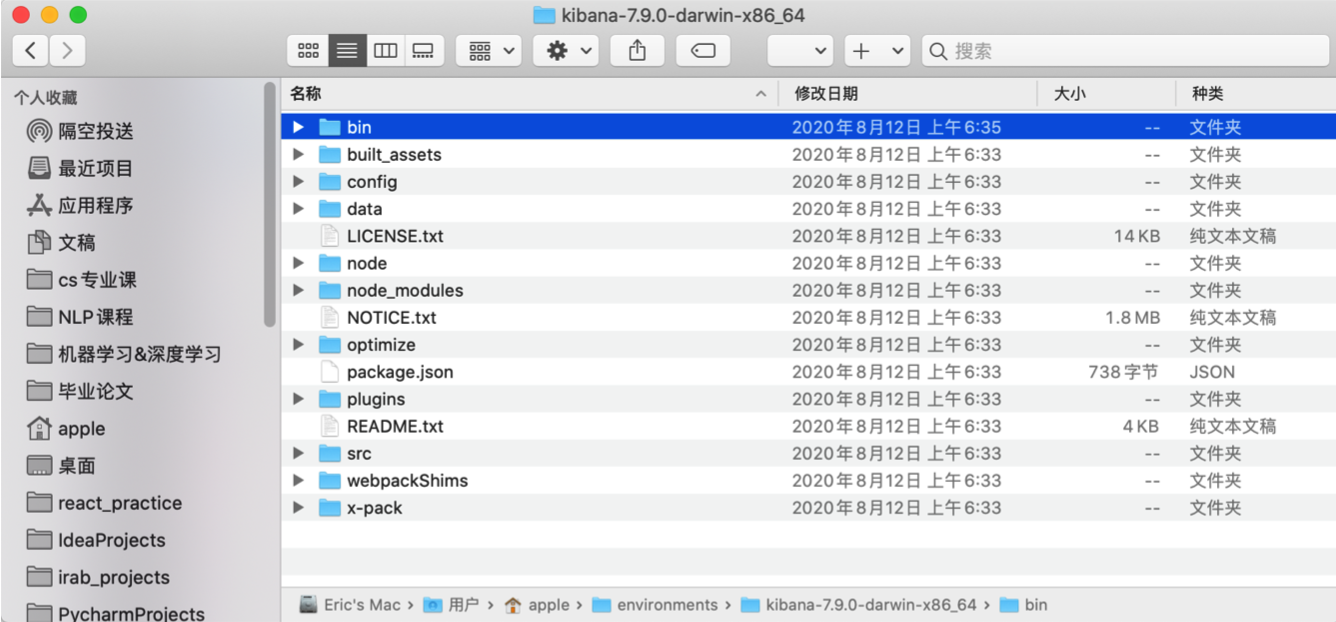Click apple in path bar

pyautogui.click(x=537, y=604)
